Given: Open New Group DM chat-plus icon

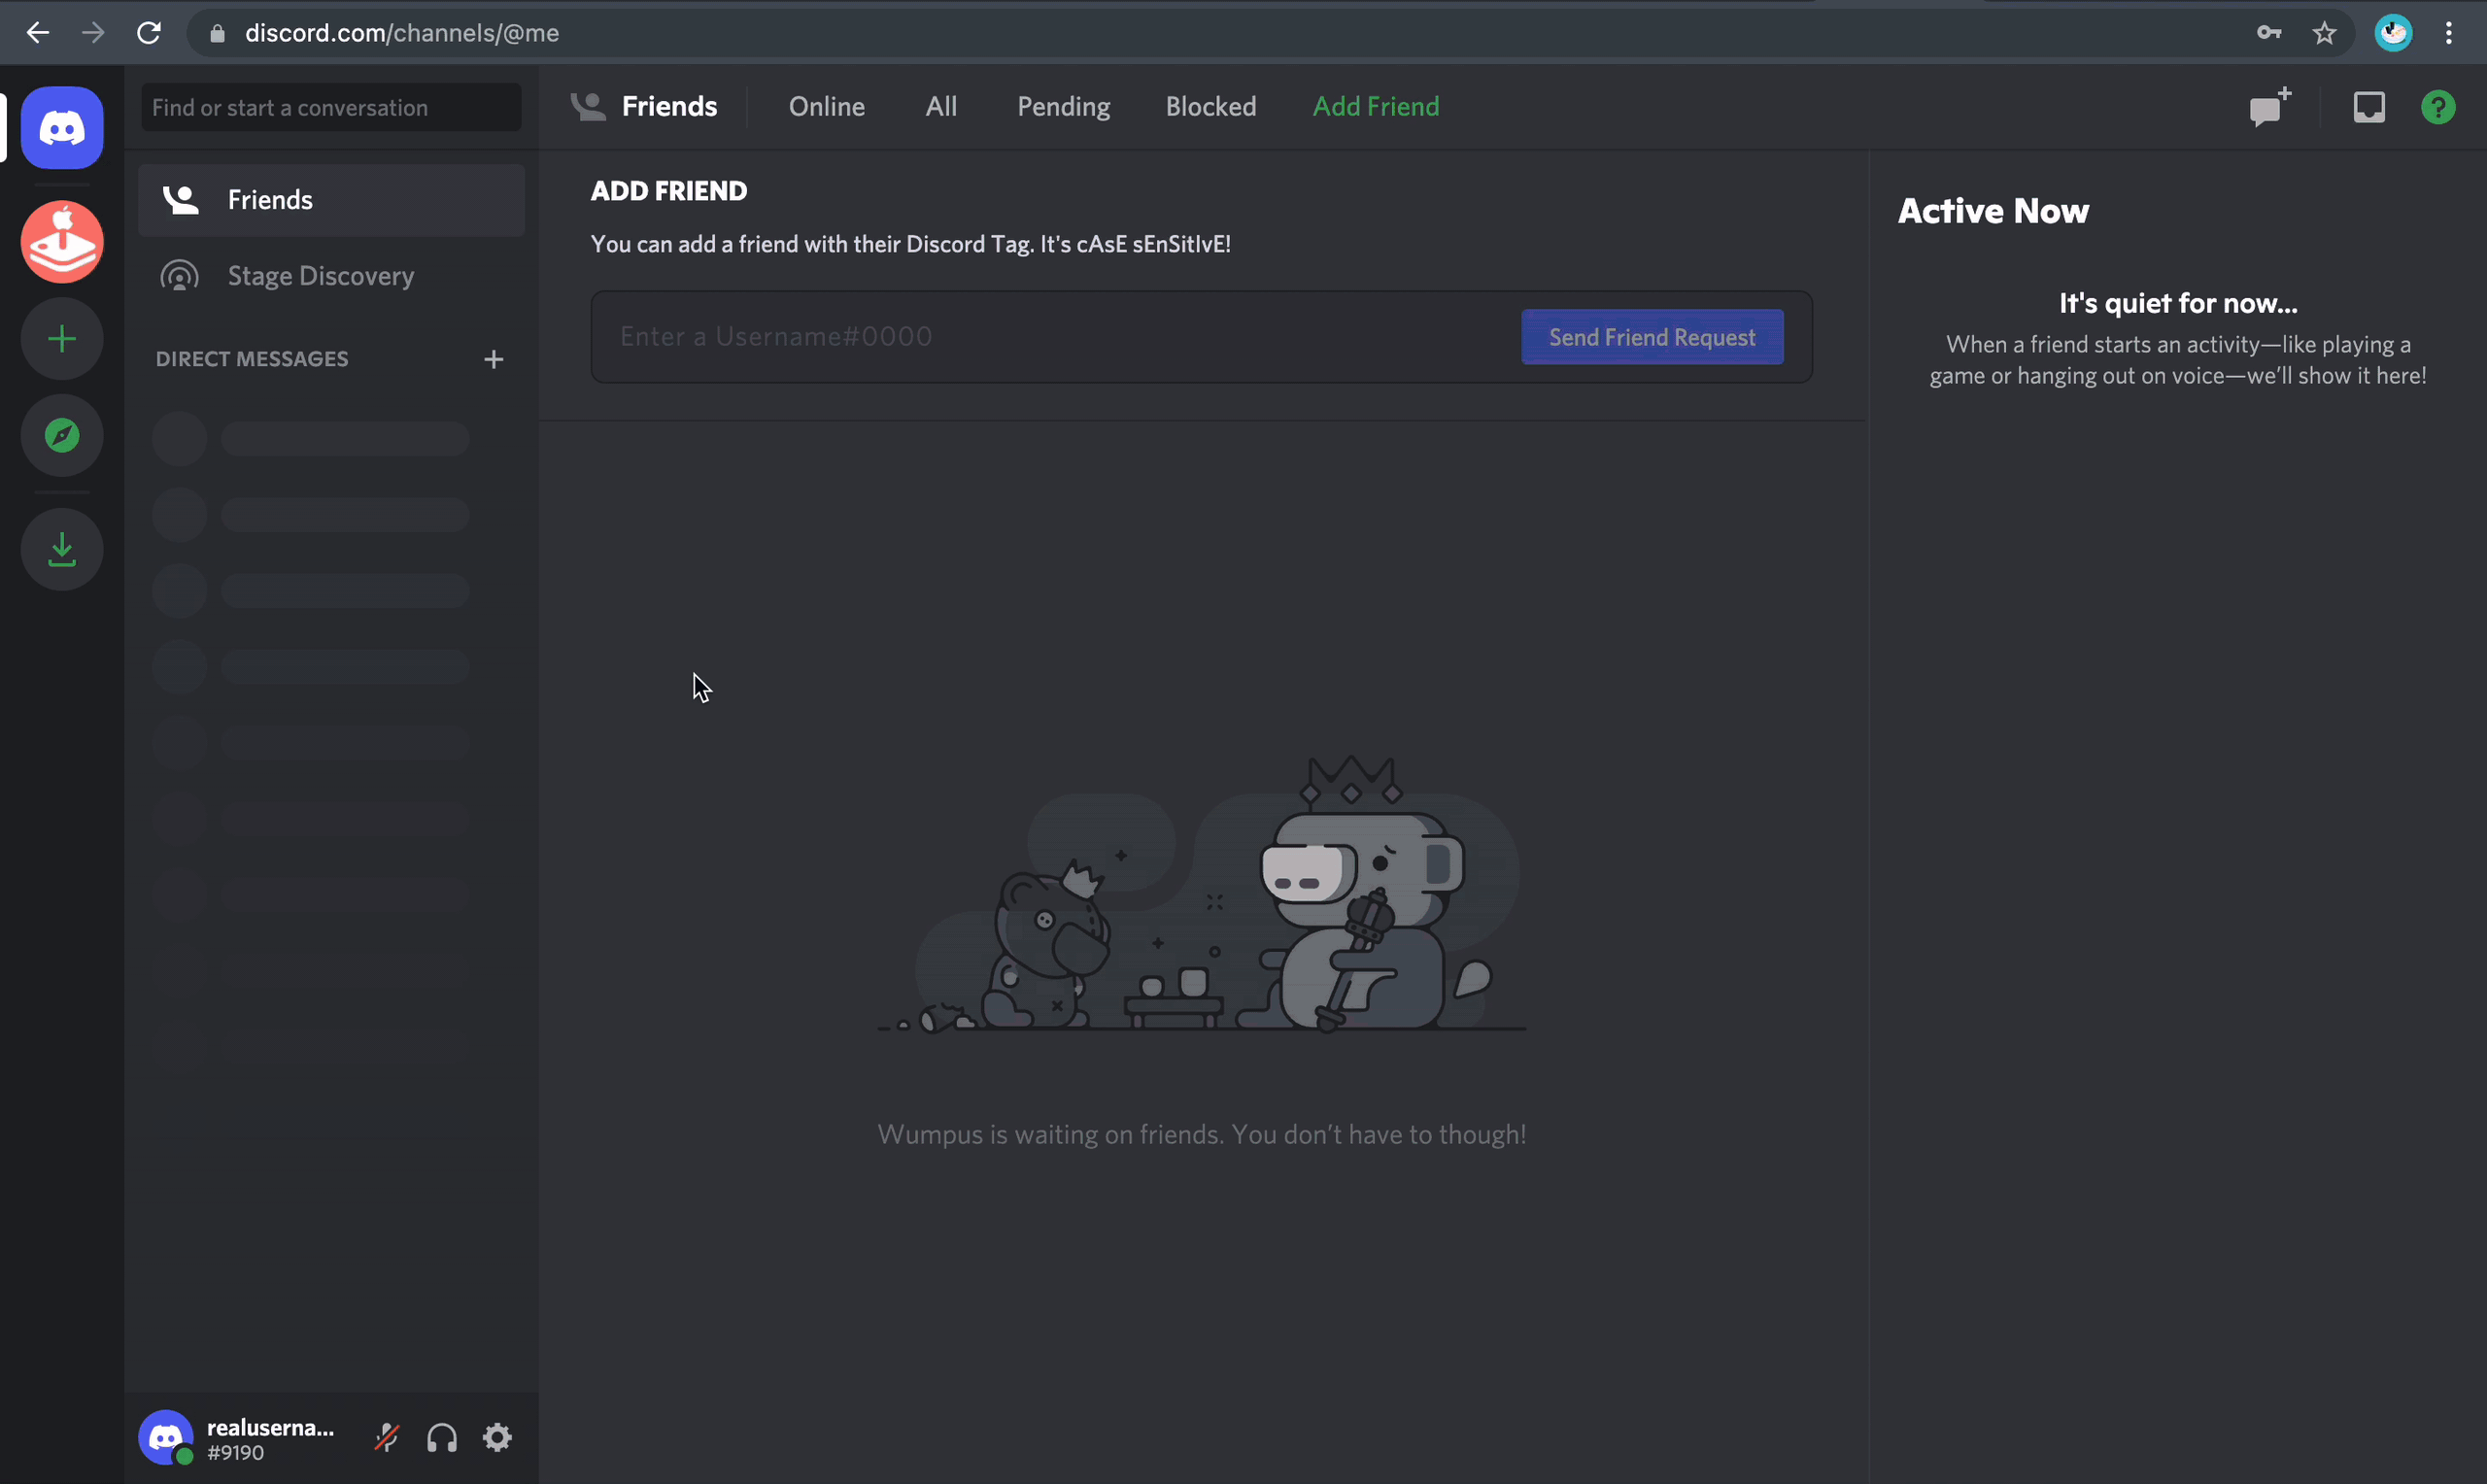Looking at the screenshot, I should 2270,107.
